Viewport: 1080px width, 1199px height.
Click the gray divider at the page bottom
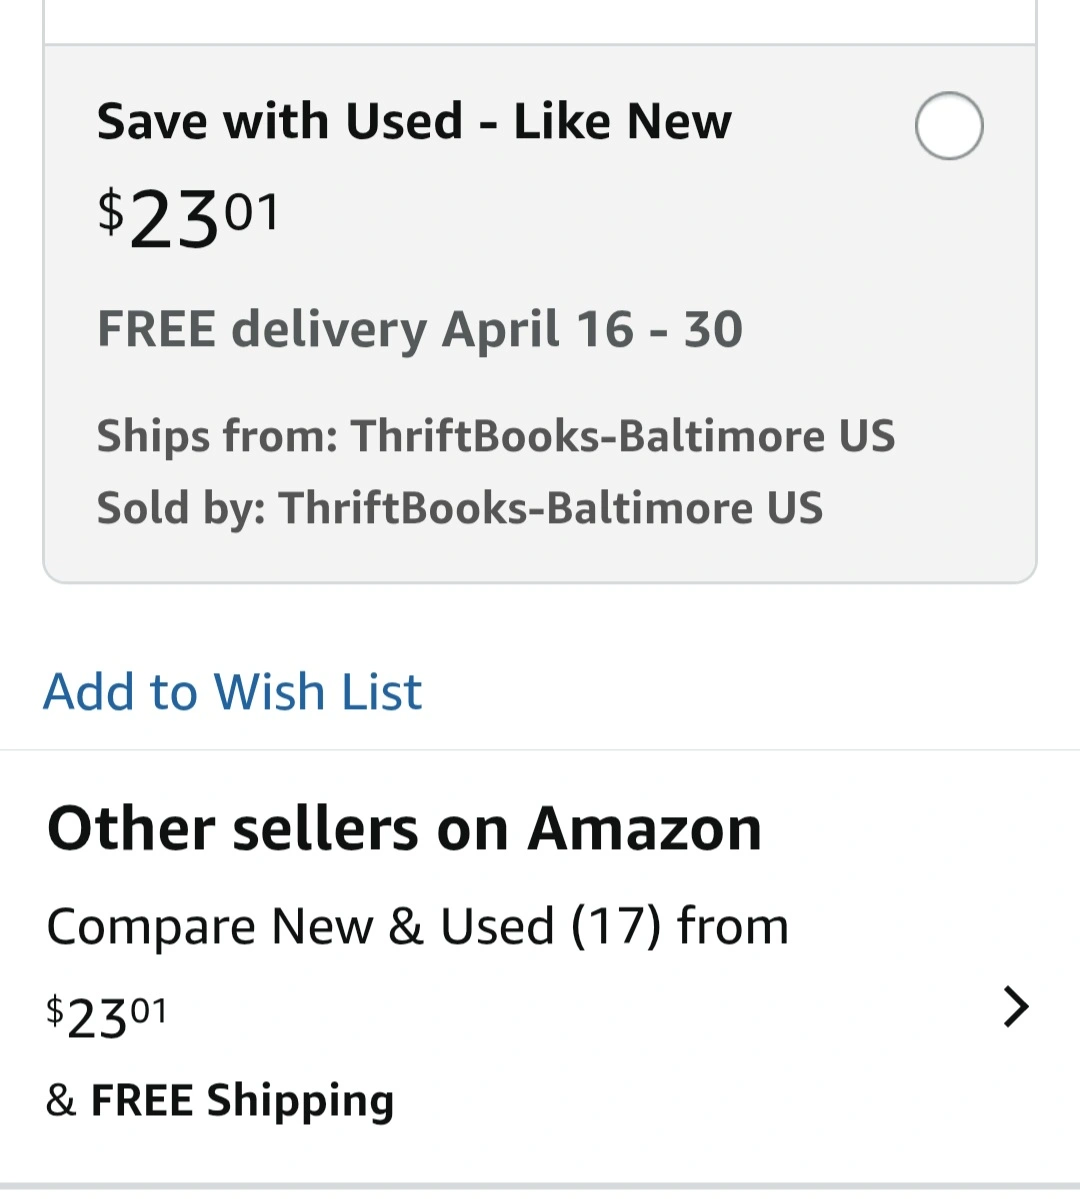tap(540, 1189)
